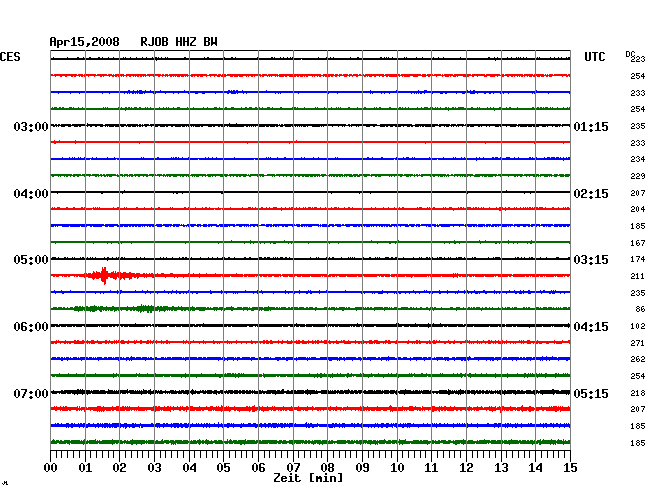The height and width of the screenshot is (494, 650).
Task: Select the 02:15 UTC time label
Action: (591, 194)
